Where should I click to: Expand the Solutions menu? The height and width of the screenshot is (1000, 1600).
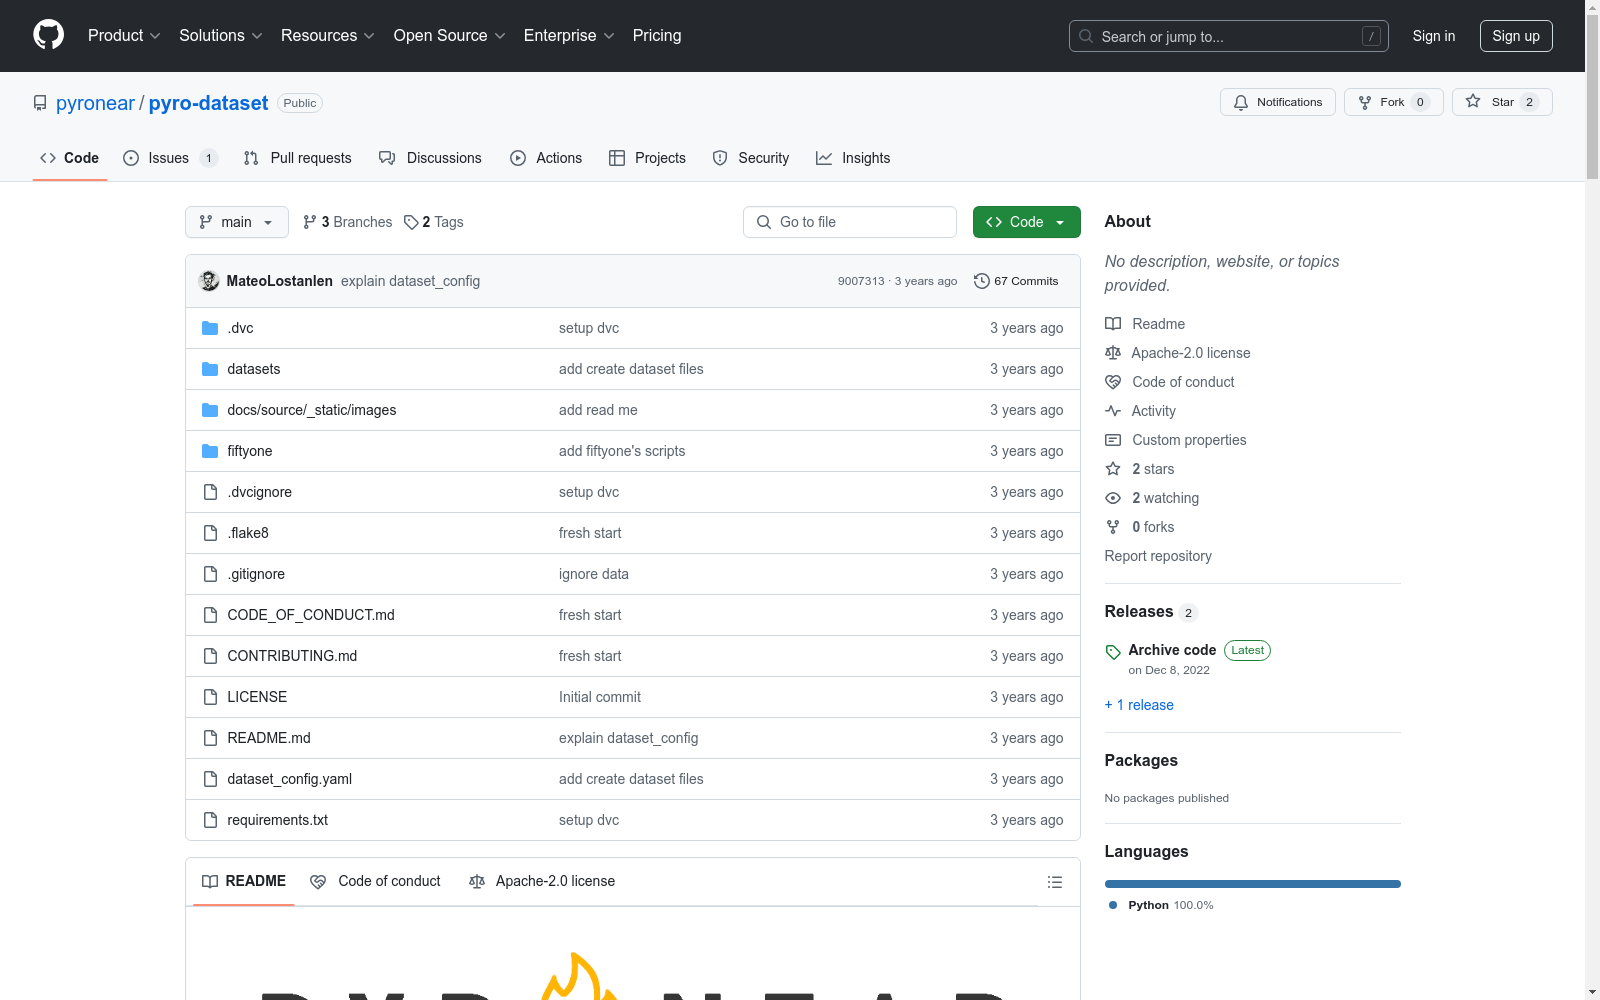(x=221, y=35)
